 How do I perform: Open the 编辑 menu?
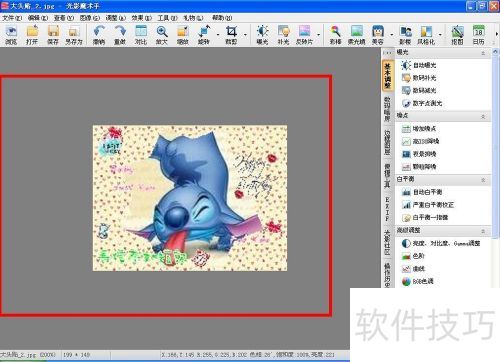click(x=38, y=18)
